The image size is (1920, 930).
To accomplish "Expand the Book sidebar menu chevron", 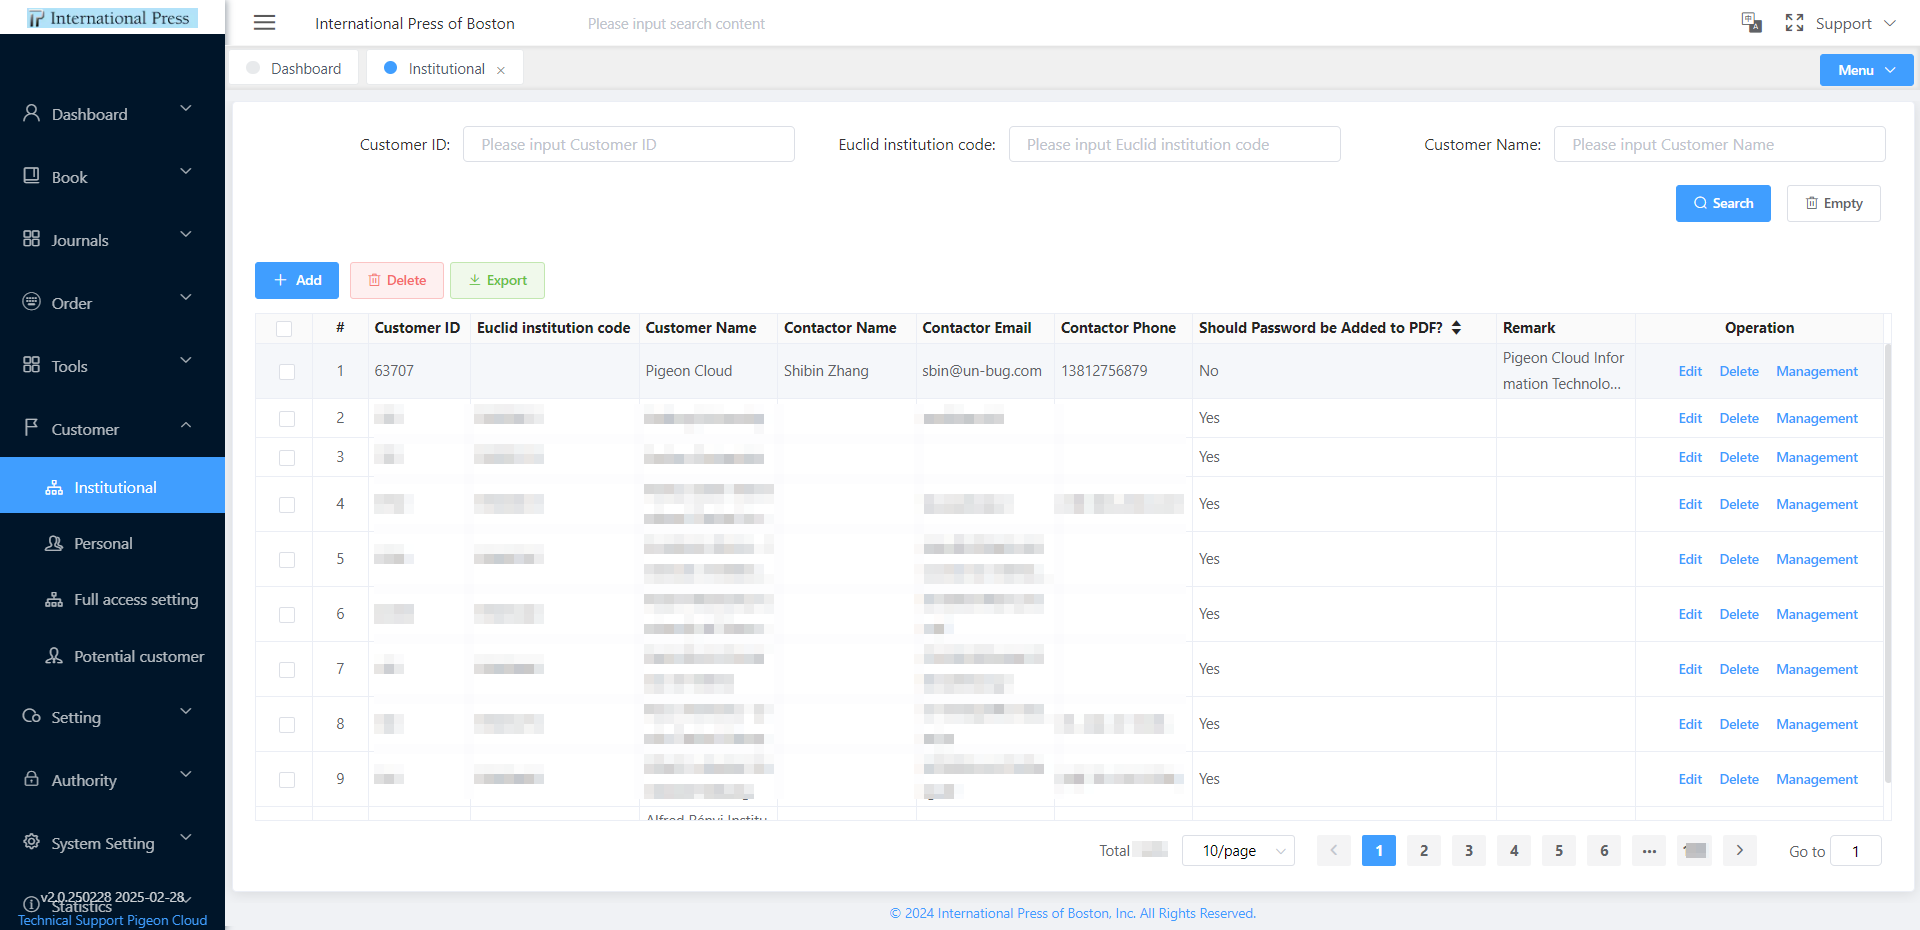I will tap(186, 171).
